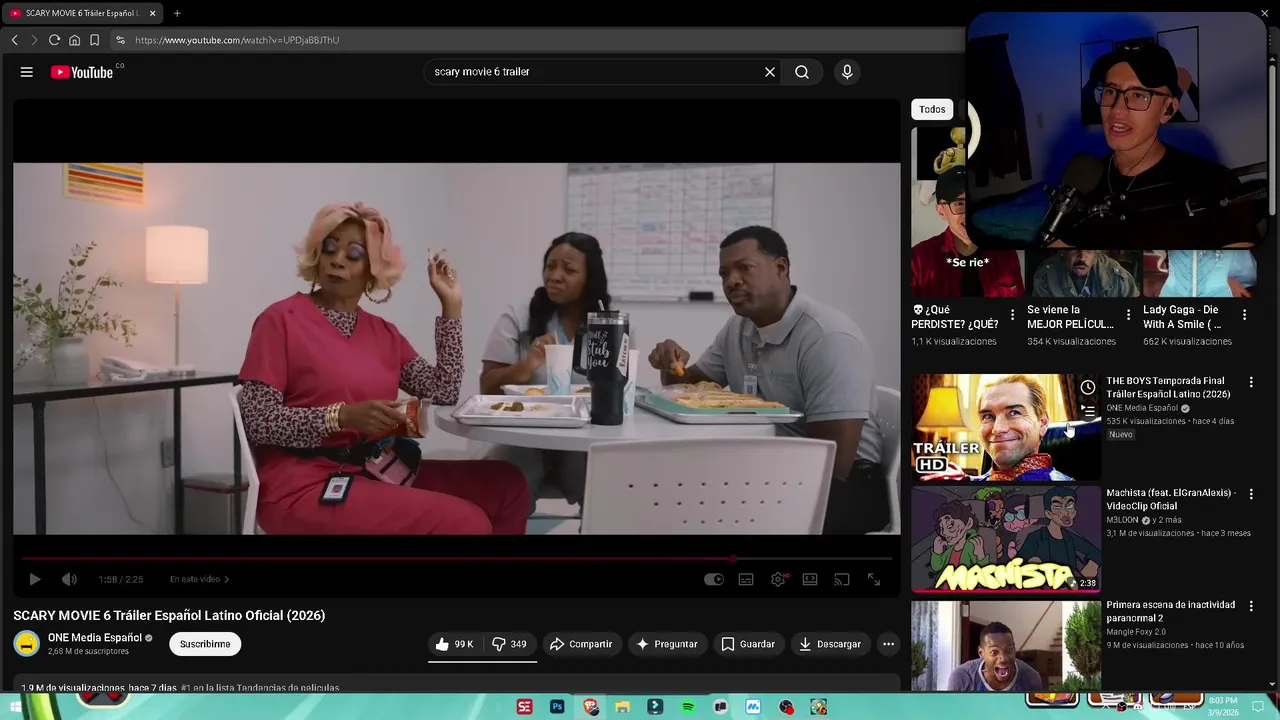Open options for 'Primera escena de inactividad' video

(x=1250, y=606)
